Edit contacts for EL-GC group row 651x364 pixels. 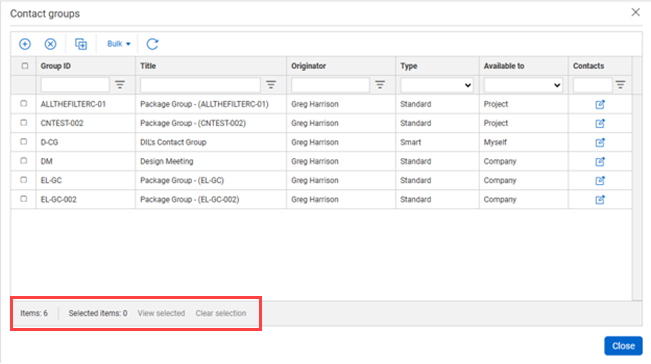[x=600, y=181]
